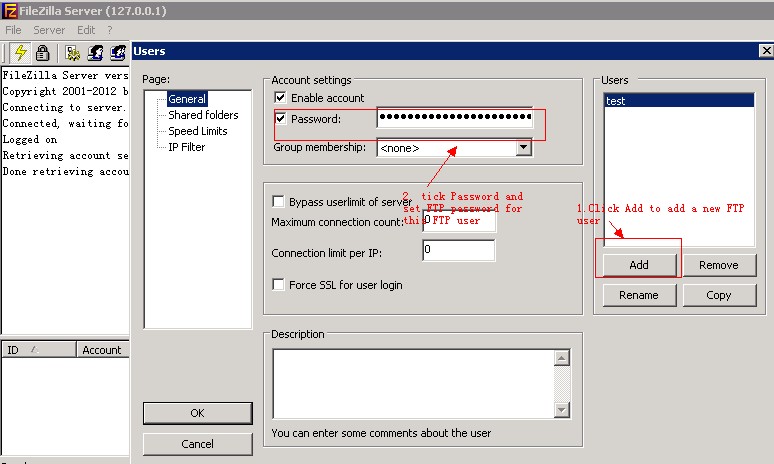774x464 pixels.
Task: Click the lightning bolt connect icon
Action: click(20, 53)
